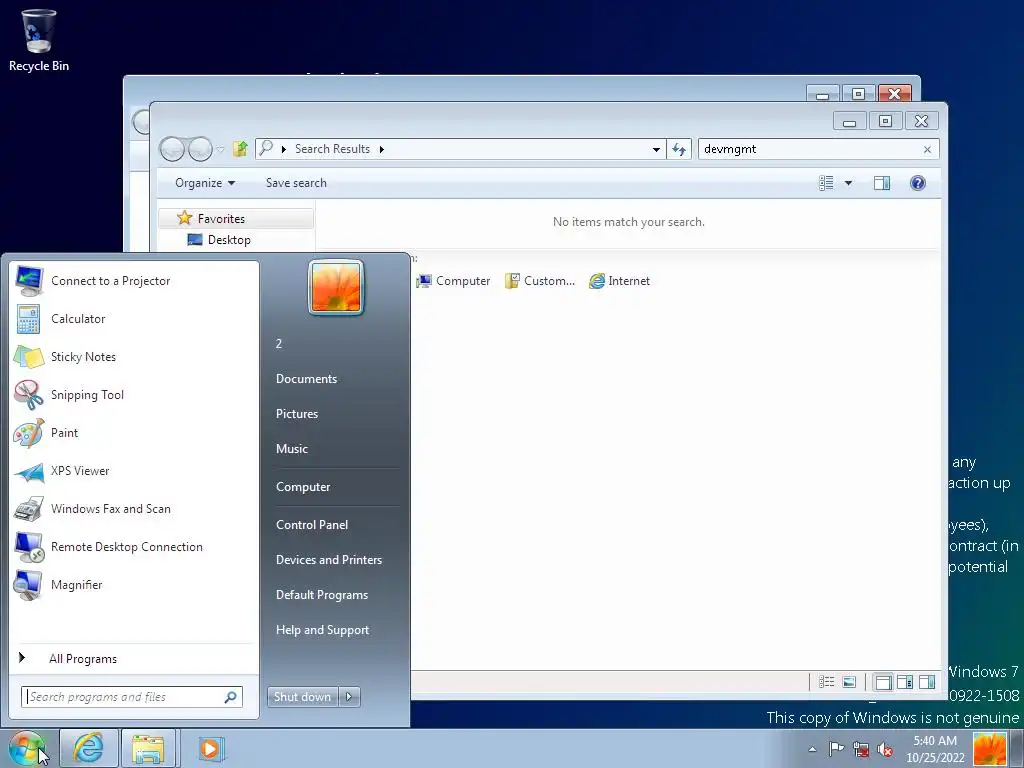The height and width of the screenshot is (768, 1024).
Task: Click the network tray icon
Action: point(861,749)
